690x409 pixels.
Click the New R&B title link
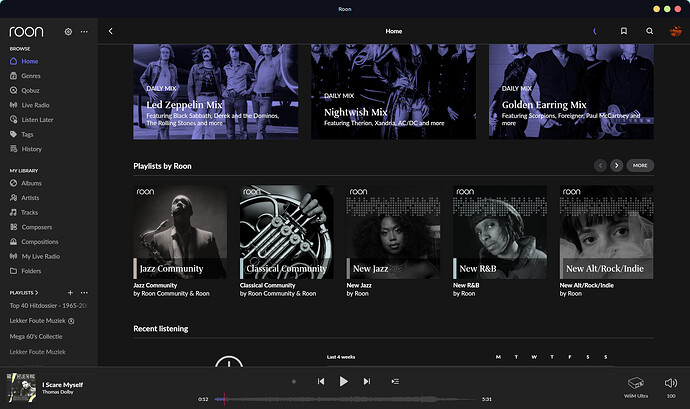(x=466, y=285)
